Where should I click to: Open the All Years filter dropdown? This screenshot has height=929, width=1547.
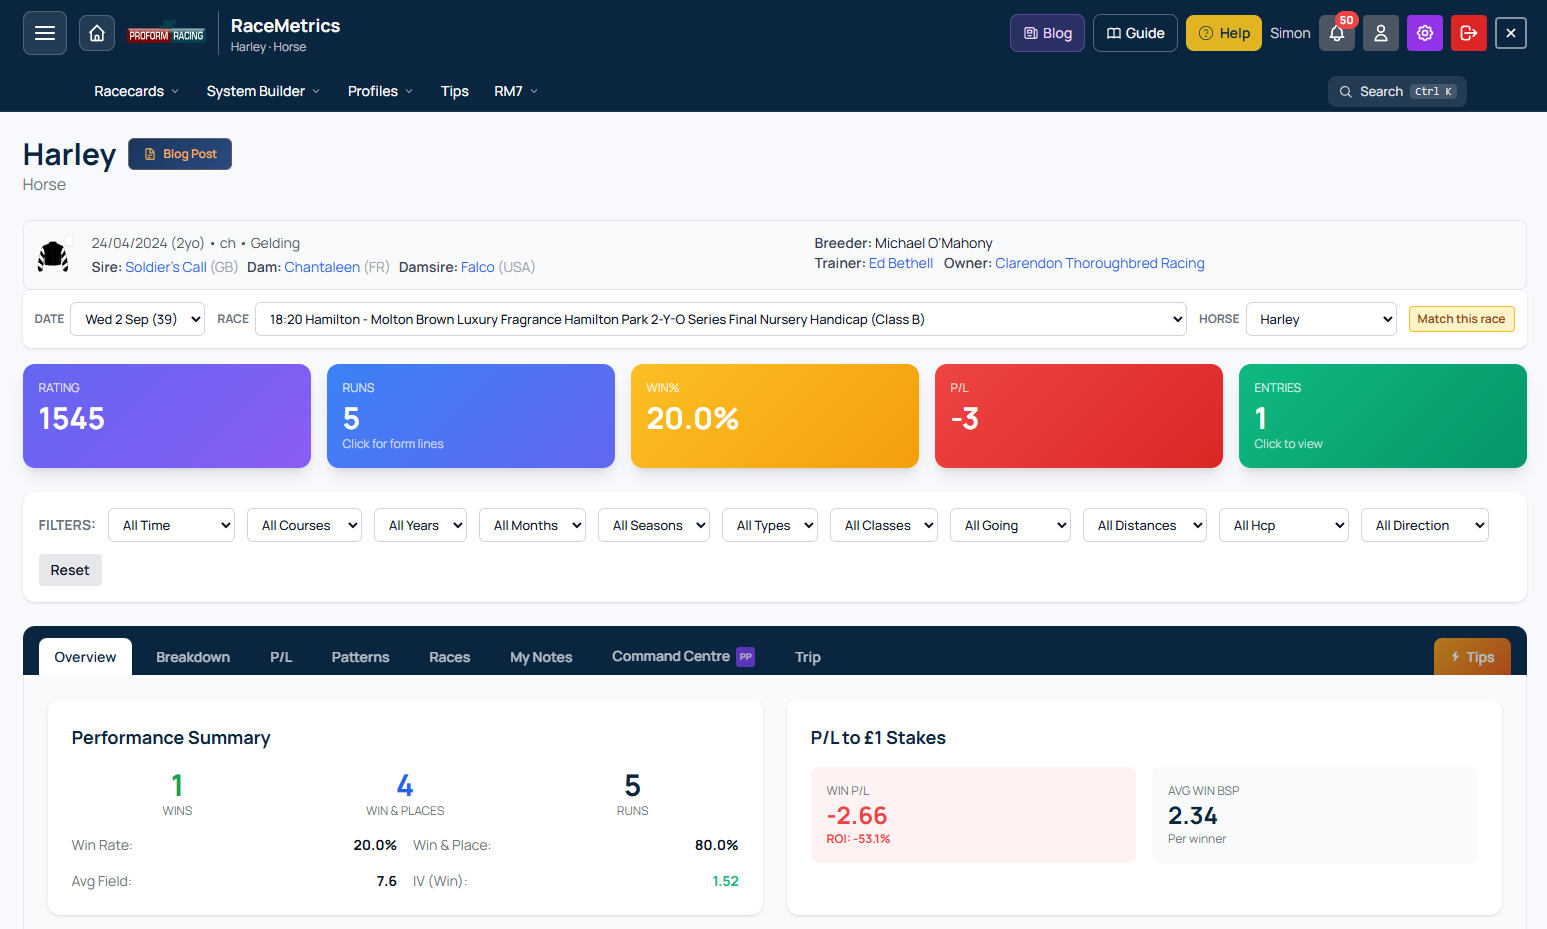pyautogui.click(x=420, y=525)
